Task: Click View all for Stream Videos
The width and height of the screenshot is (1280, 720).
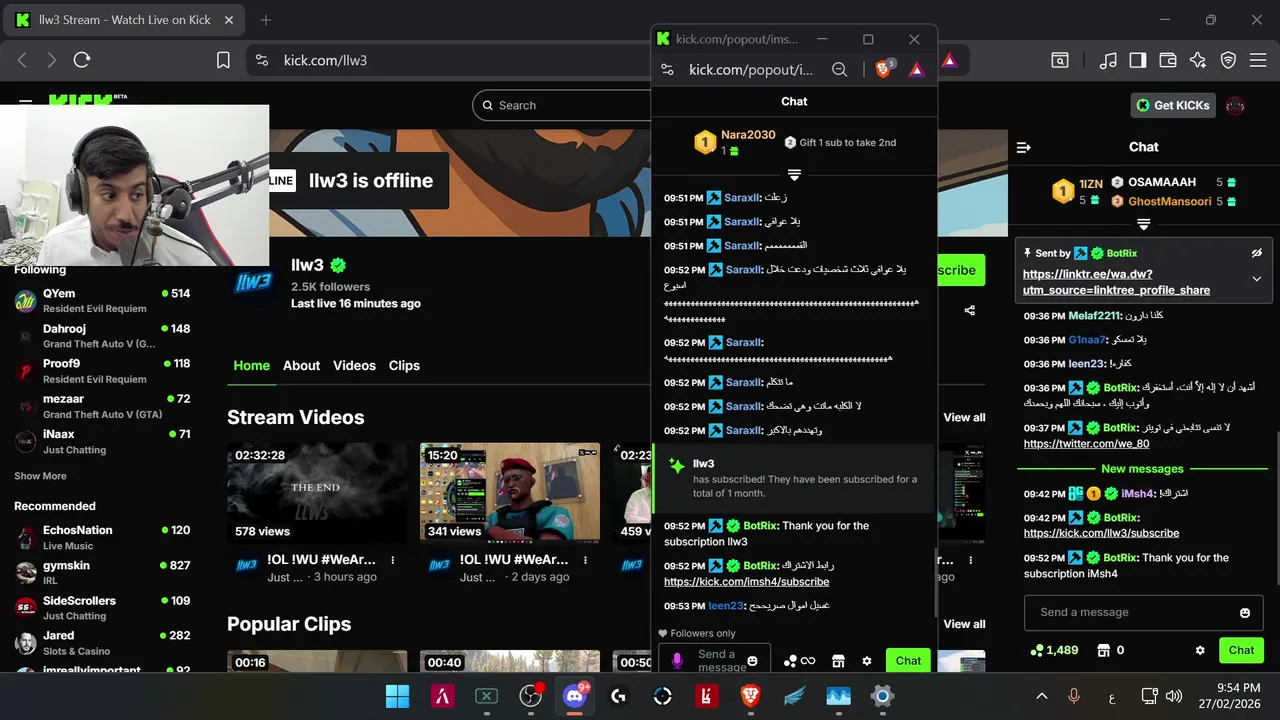Action: tap(964, 417)
